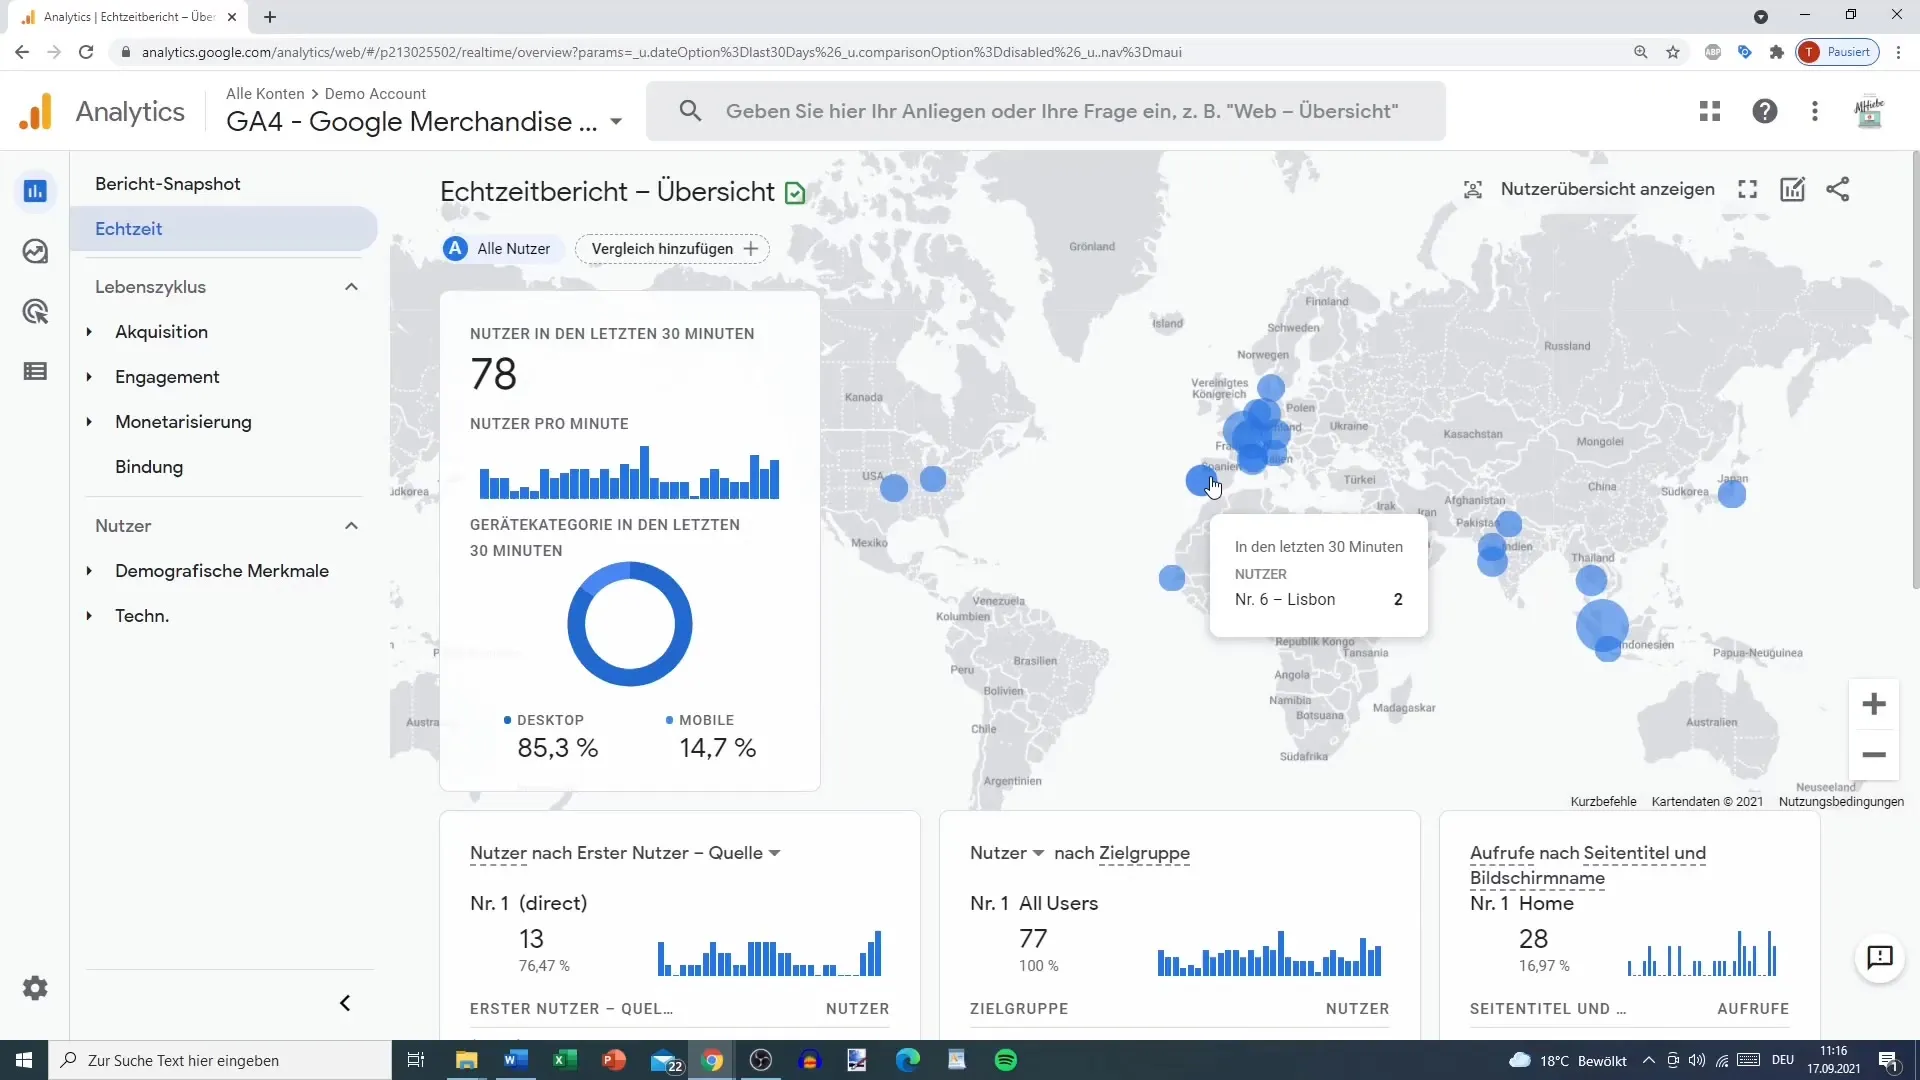Open Word from the taskbar
This screenshot has width=1920, height=1080.
515,1060
